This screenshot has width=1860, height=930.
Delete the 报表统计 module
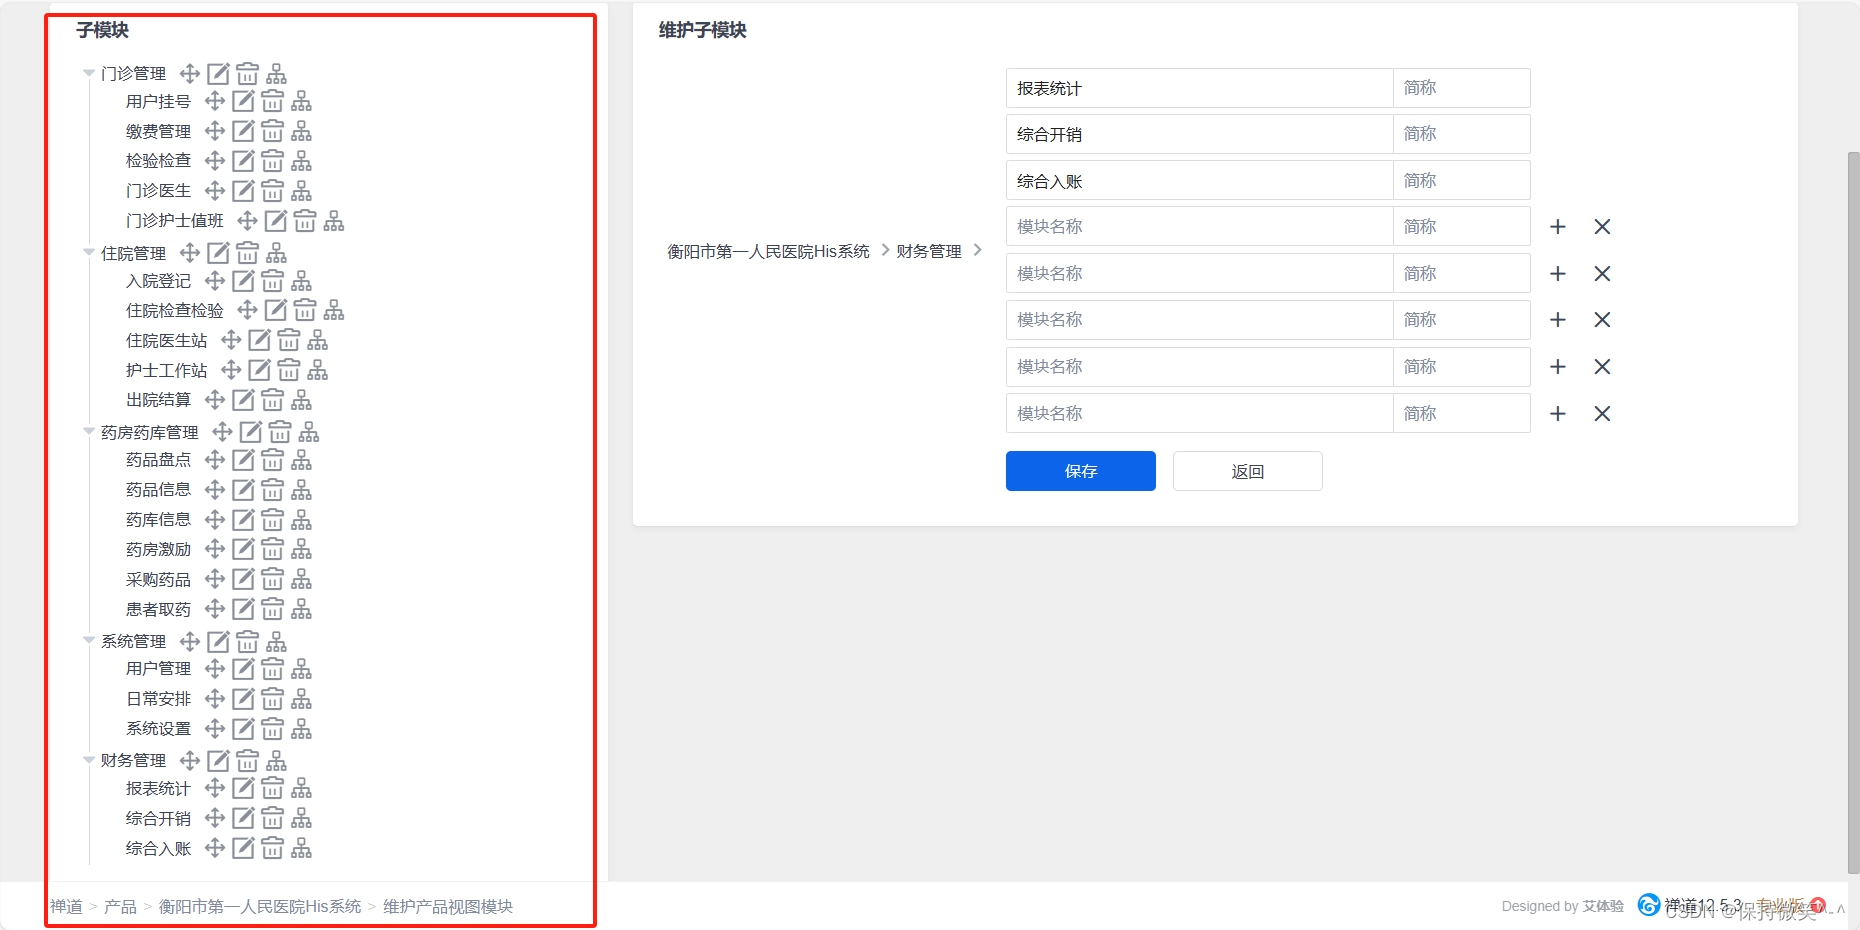(x=272, y=788)
